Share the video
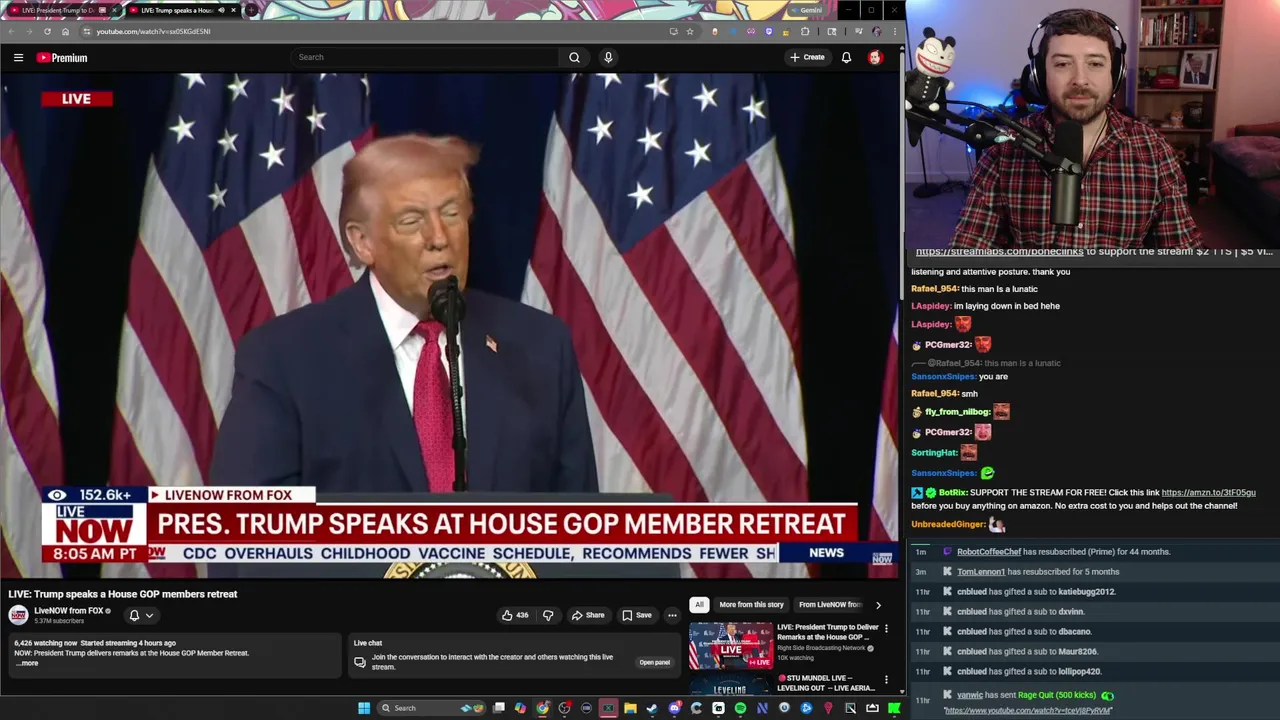The width and height of the screenshot is (1280, 720). click(x=588, y=615)
